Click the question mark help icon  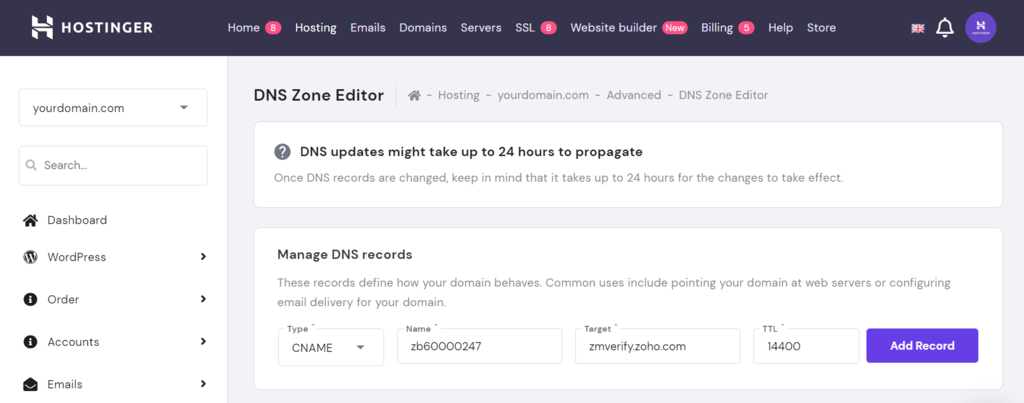[x=283, y=152]
